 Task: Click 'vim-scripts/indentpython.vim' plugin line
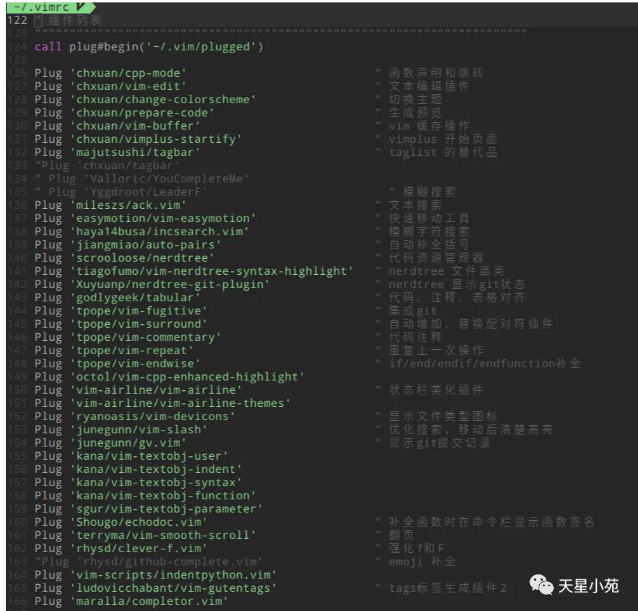155,575
